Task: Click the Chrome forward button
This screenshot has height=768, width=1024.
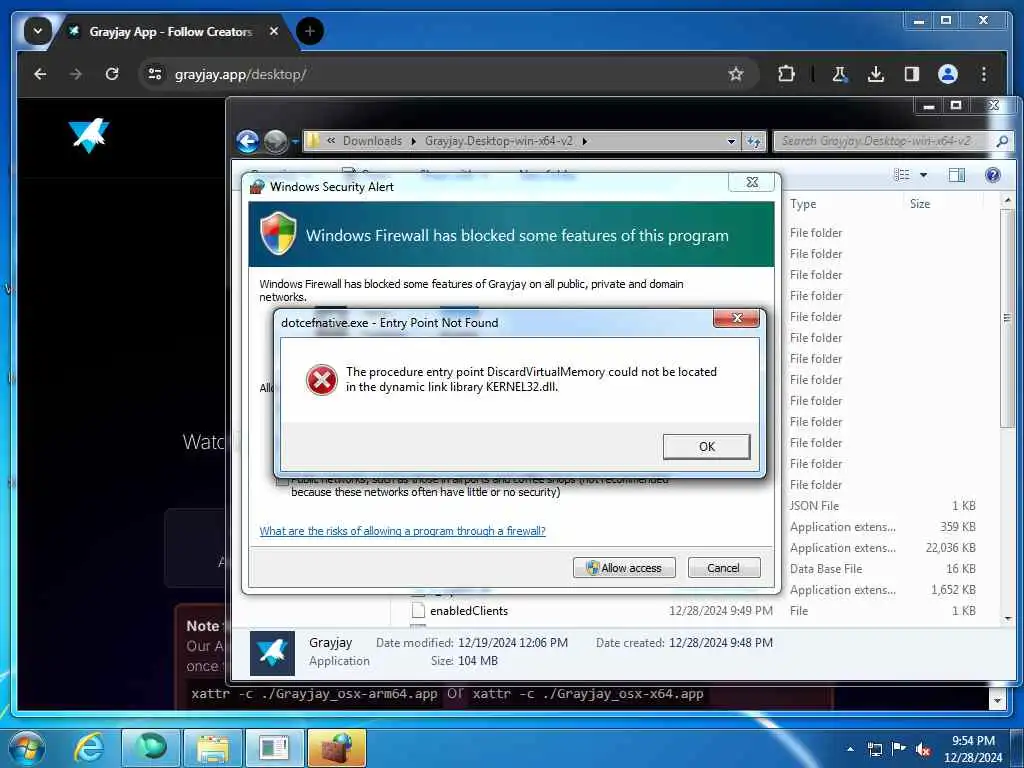Action: tap(76, 74)
